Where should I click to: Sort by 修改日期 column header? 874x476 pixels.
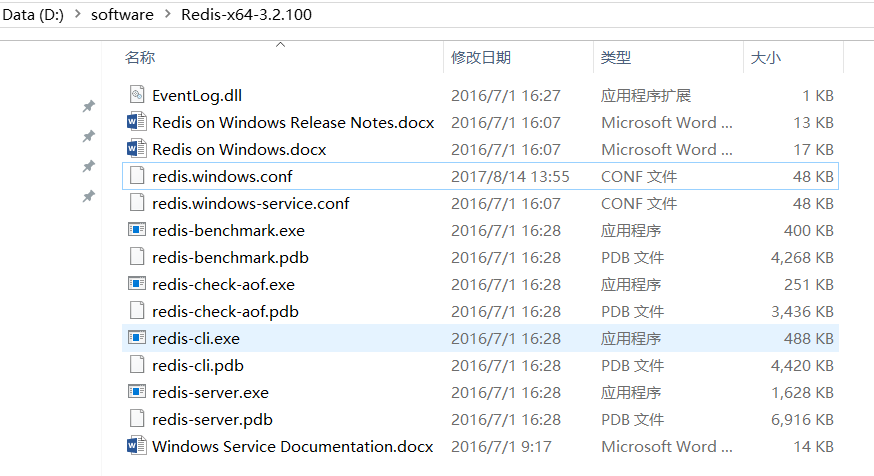coord(481,57)
